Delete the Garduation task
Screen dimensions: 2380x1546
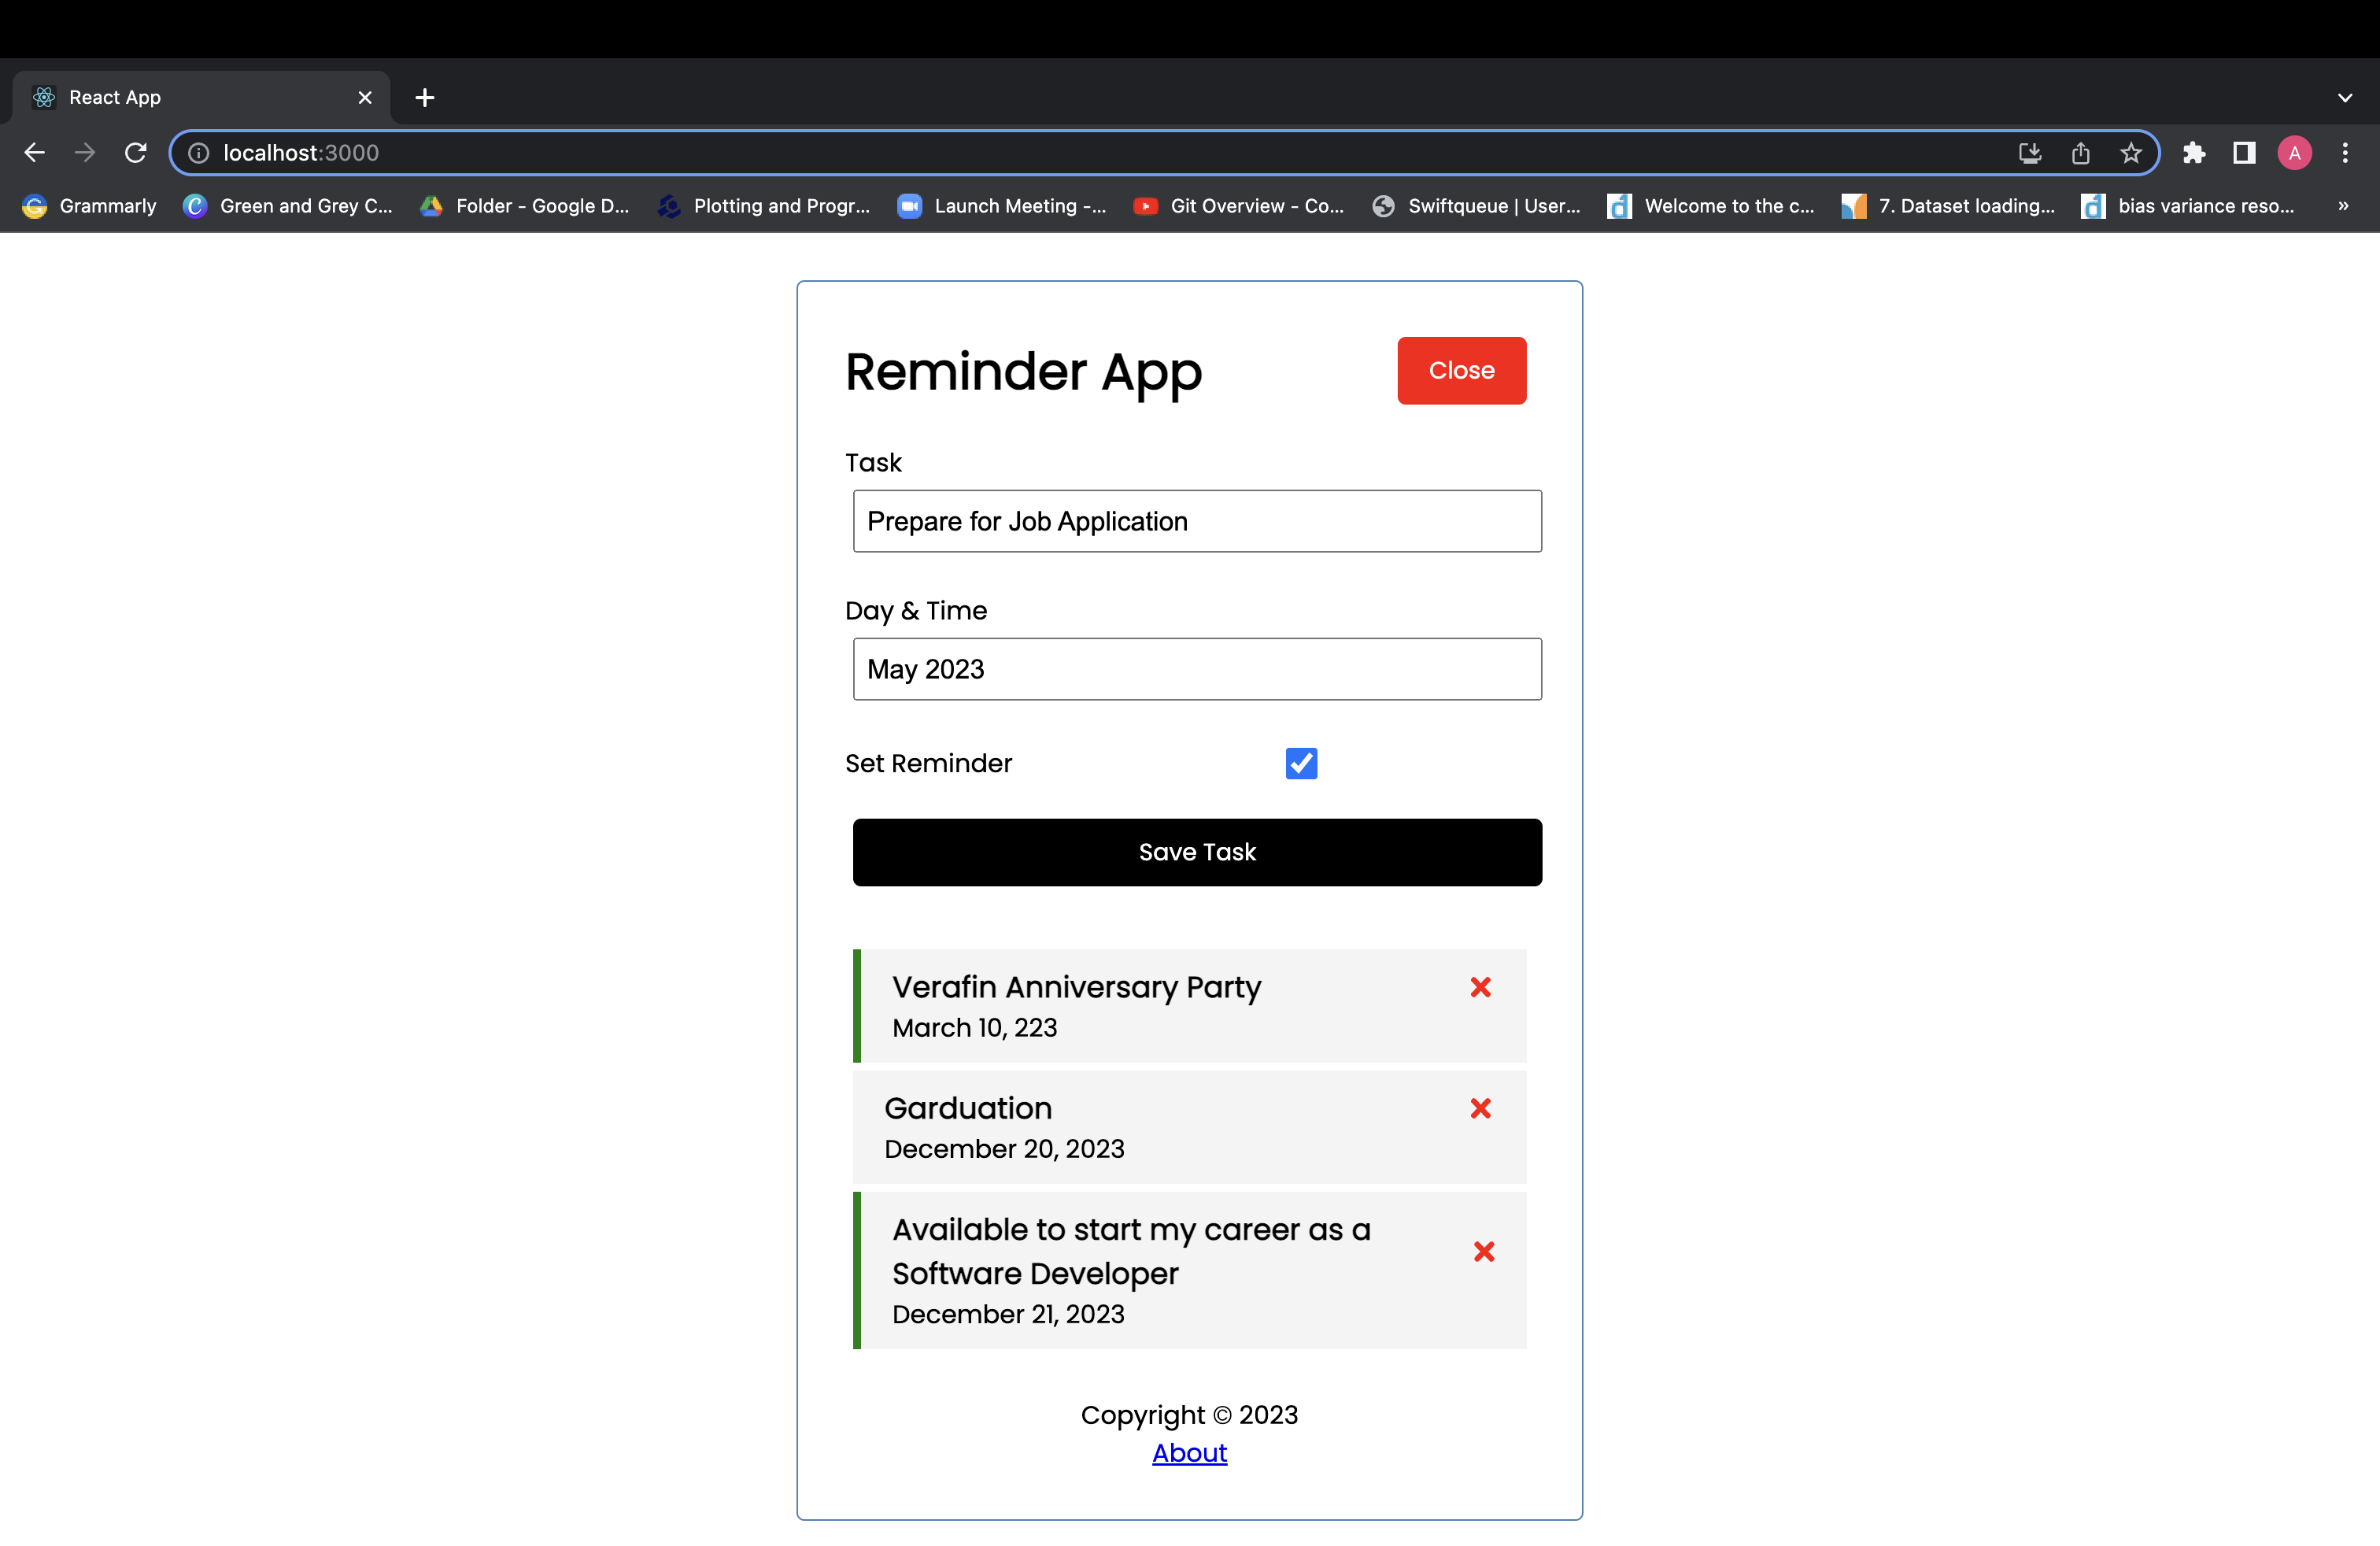[1480, 1108]
